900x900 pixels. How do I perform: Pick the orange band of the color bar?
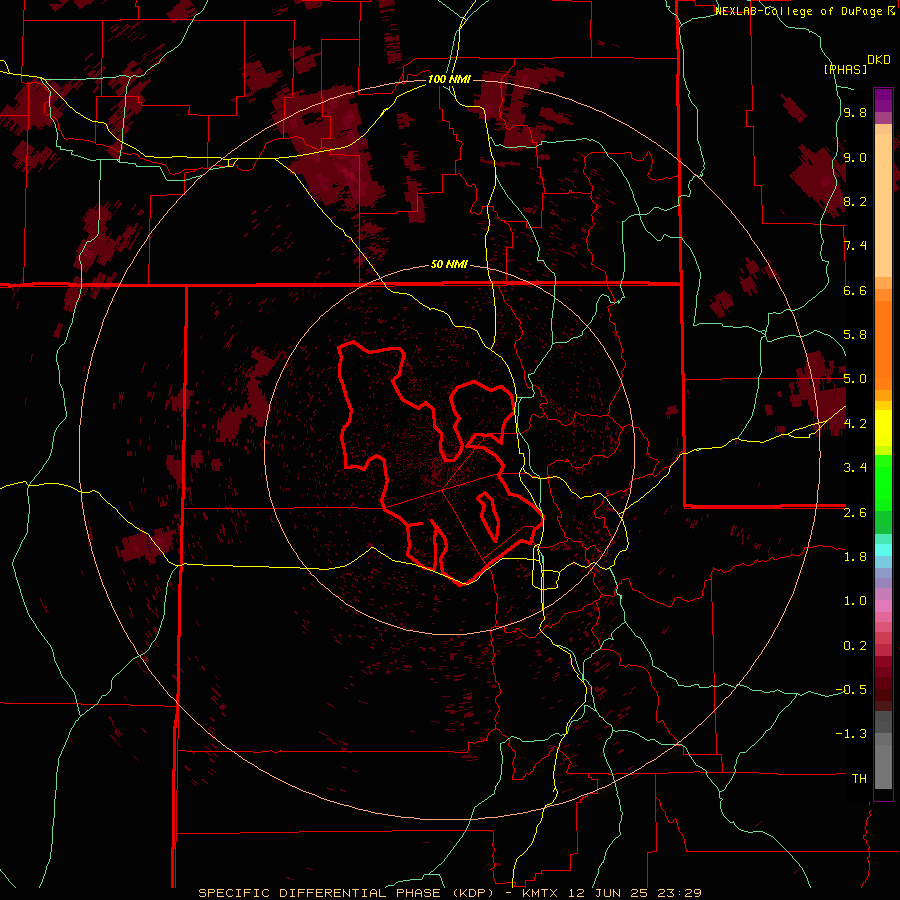[x=883, y=344]
